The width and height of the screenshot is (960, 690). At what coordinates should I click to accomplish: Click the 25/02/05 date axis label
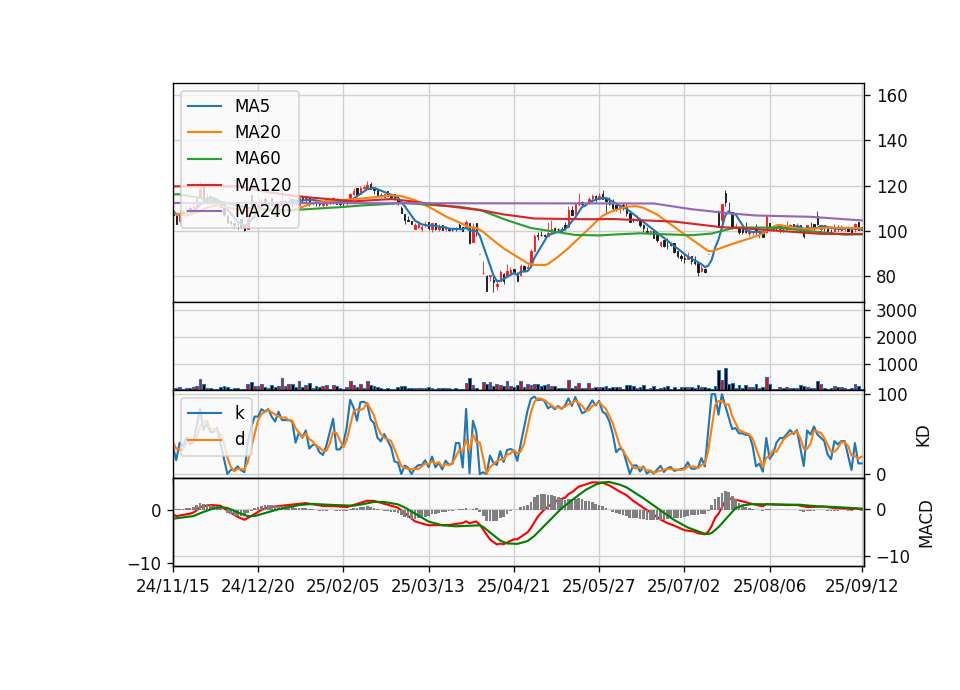343,586
